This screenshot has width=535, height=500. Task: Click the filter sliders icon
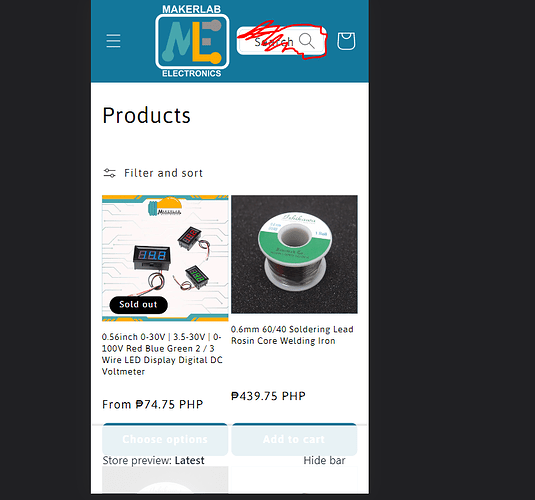(x=110, y=173)
